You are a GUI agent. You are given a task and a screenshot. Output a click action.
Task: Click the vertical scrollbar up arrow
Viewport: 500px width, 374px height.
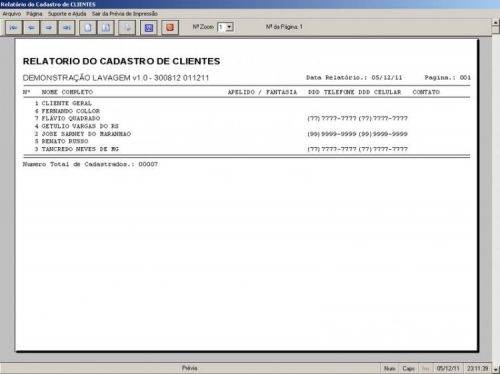click(x=496, y=22)
